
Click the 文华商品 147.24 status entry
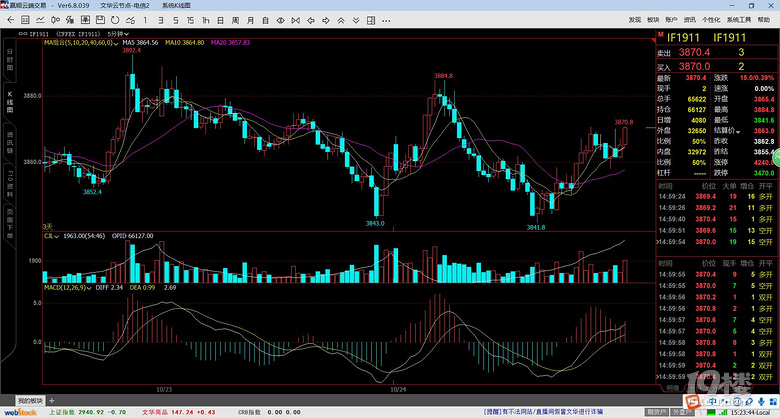click(x=179, y=412)
